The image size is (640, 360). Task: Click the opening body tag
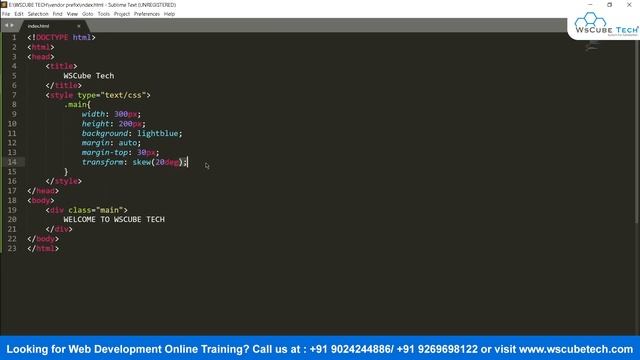point(40,200)
